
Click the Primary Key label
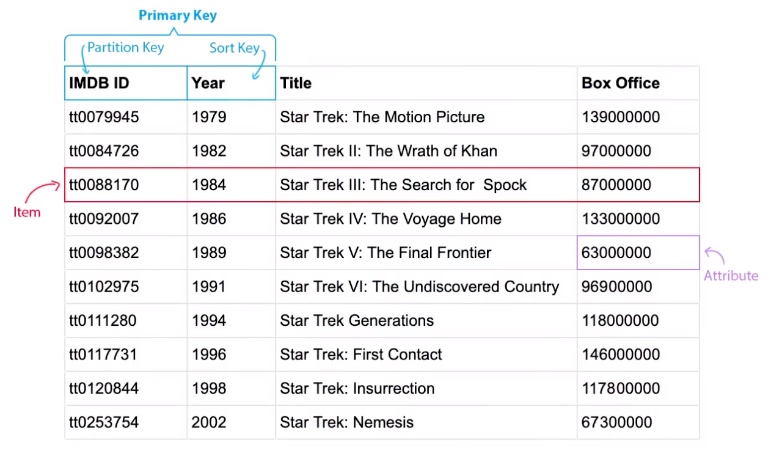click(177, 15)
